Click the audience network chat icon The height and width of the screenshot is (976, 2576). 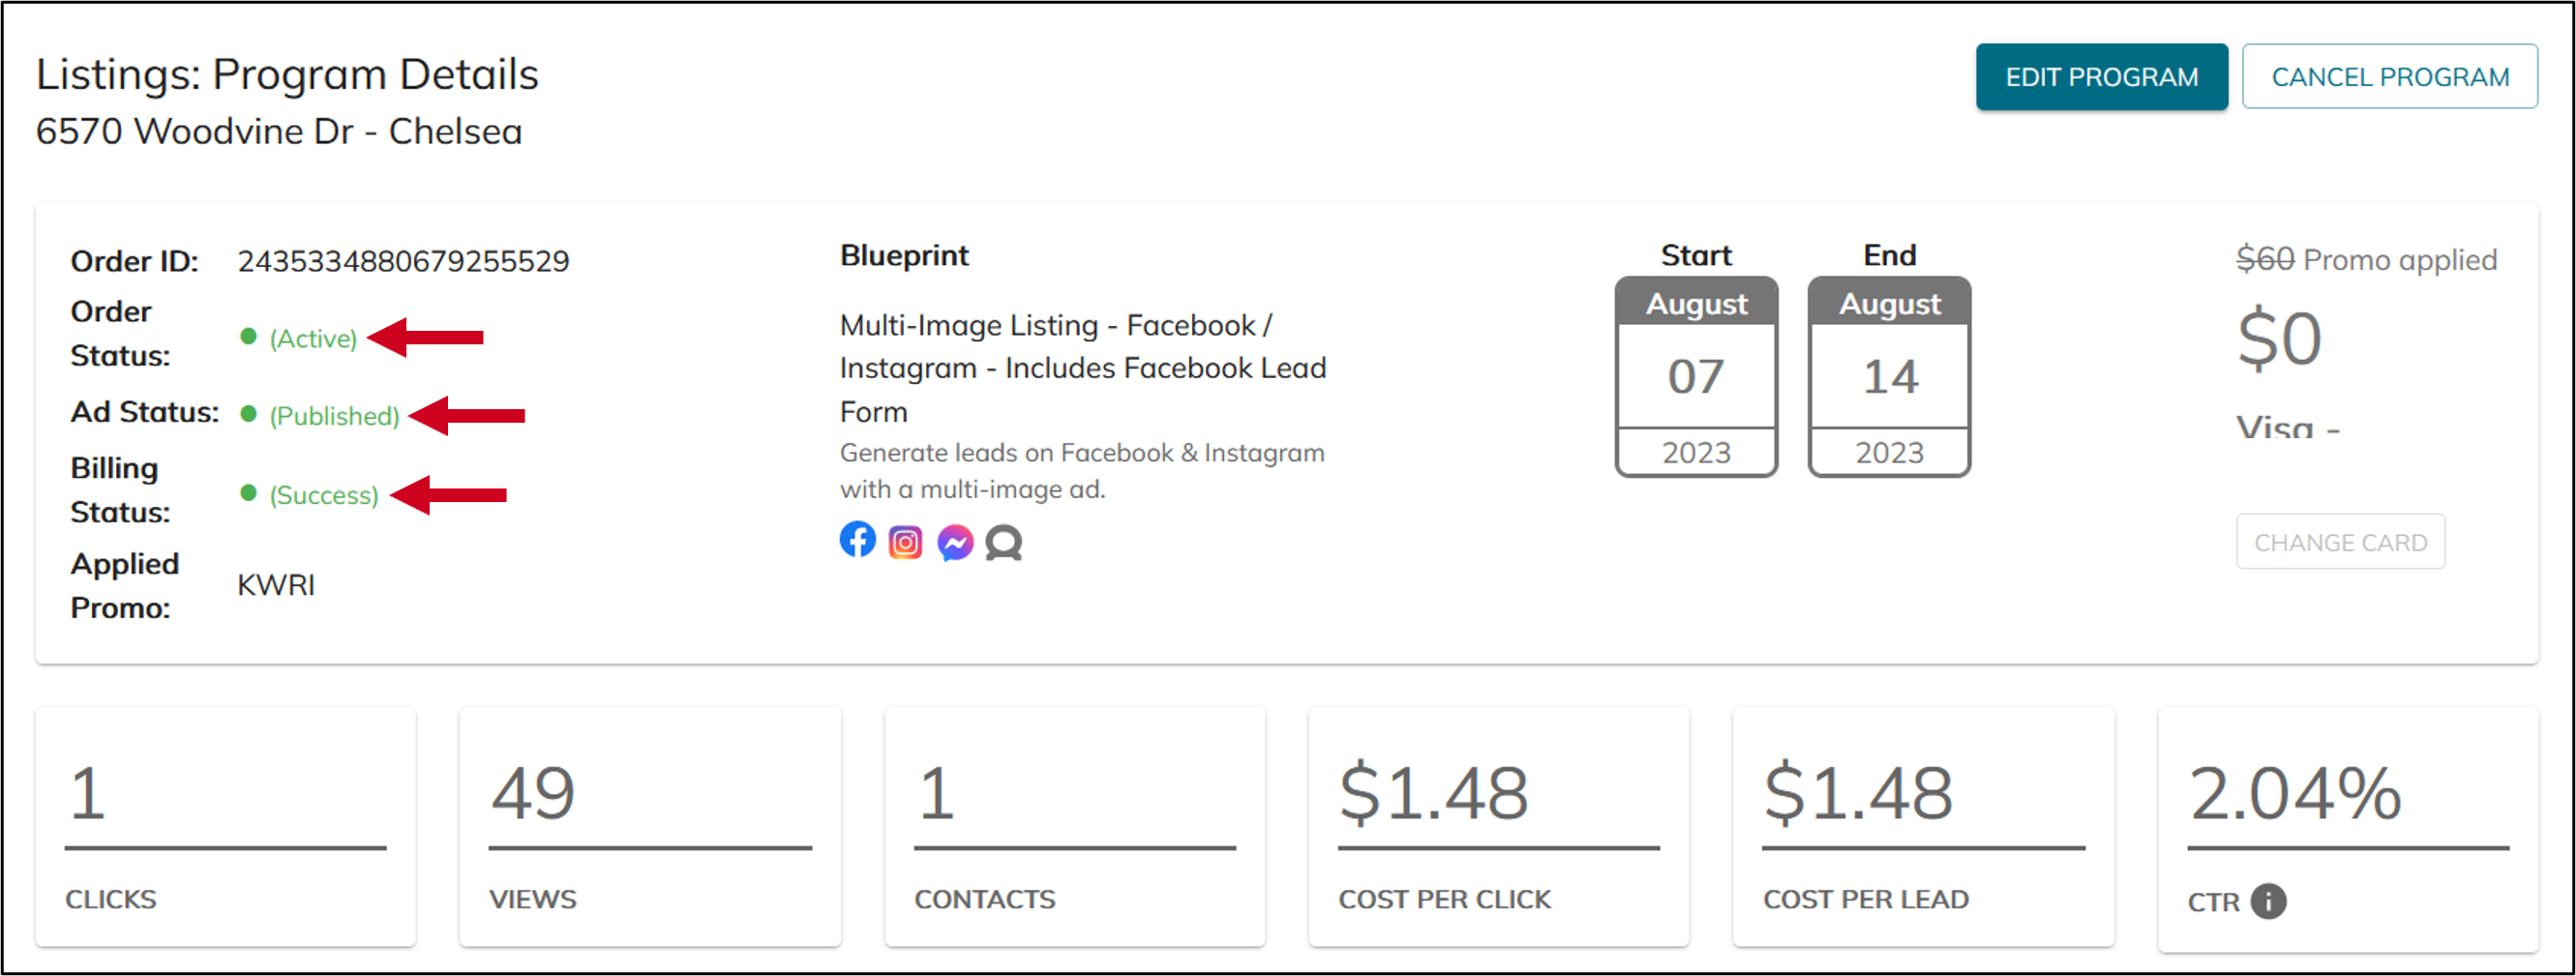coord(1003,543)
